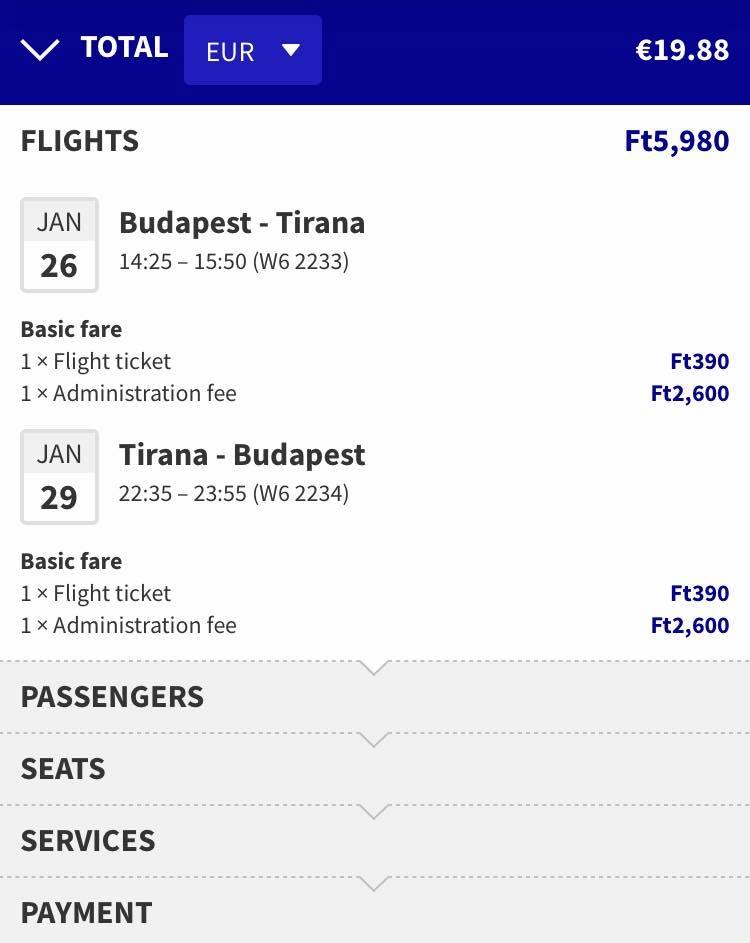Click the total price €19.88
The height and width of the screenshot is (943, 750).
pyautogui.click(x=682, y=50)
